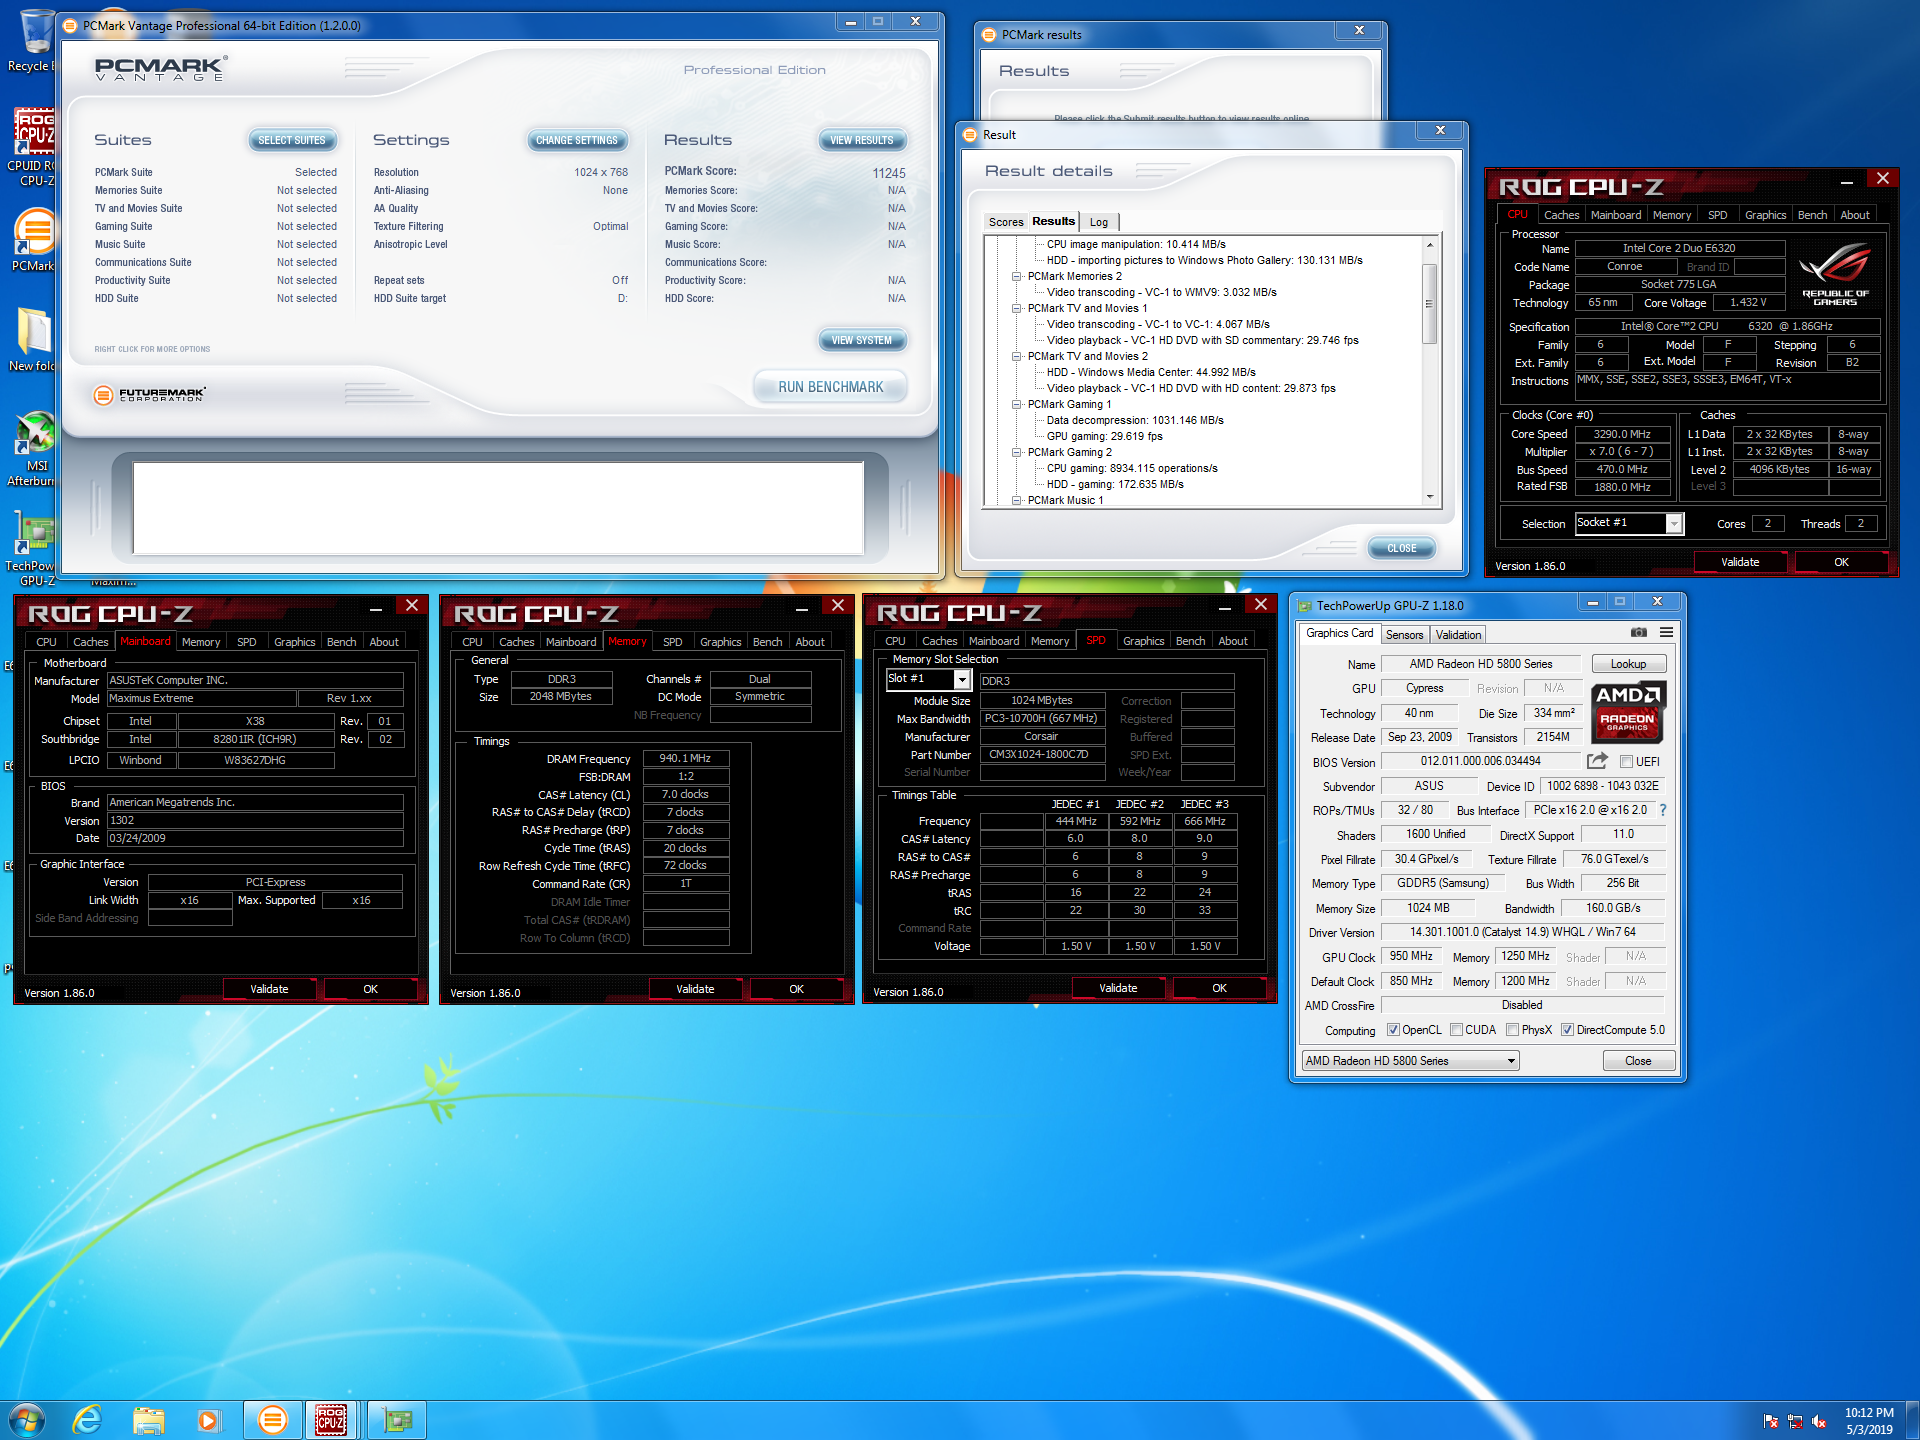
Task: Click the Action Center flag in system tray
Action: (1771, 1421)
